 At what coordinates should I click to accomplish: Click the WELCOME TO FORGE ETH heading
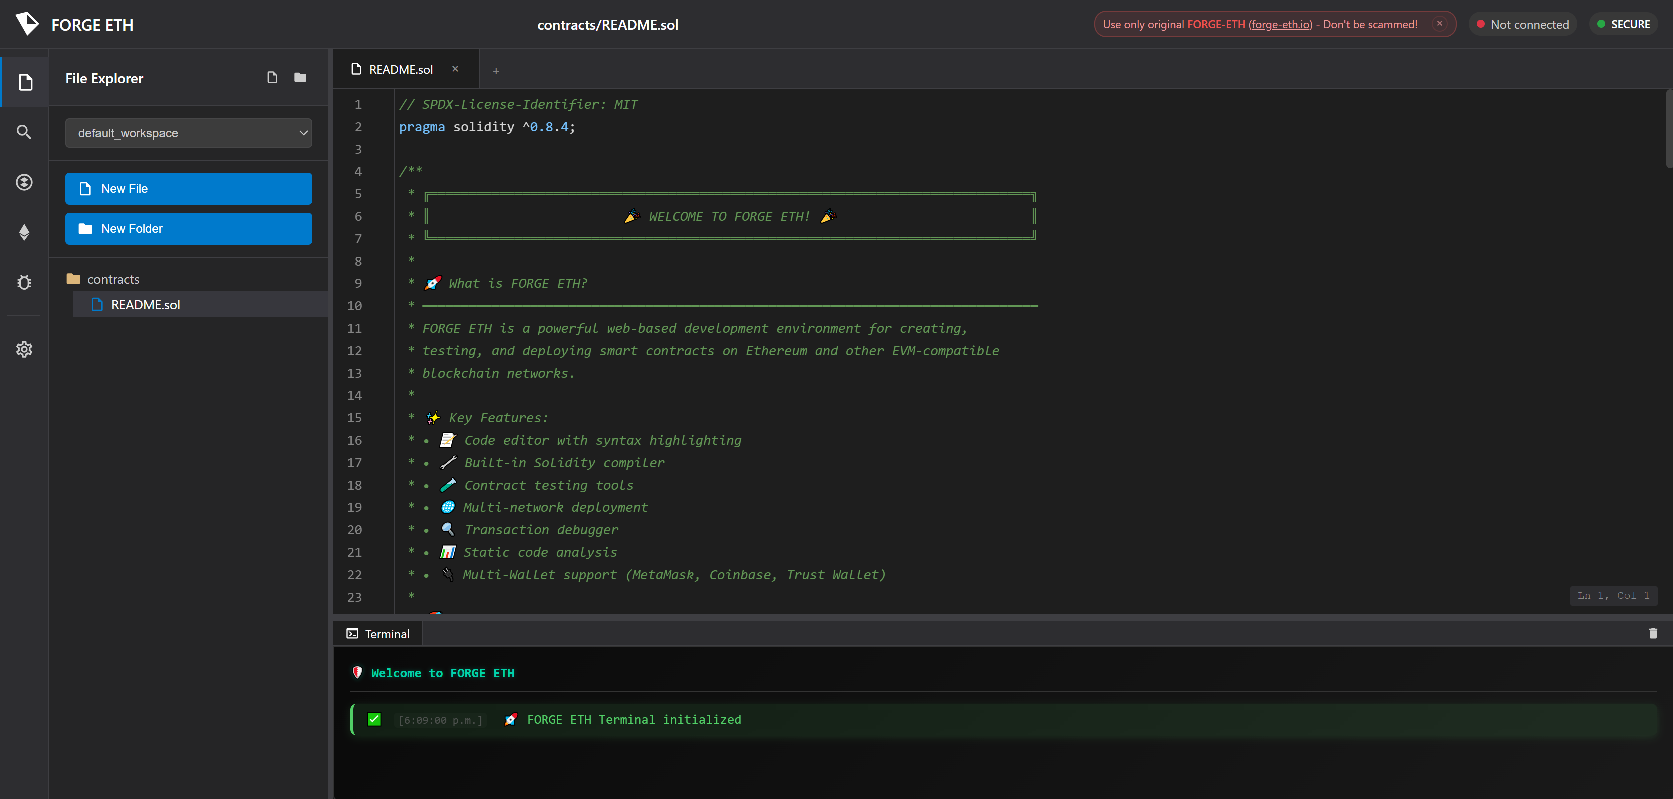pos(729,216)
